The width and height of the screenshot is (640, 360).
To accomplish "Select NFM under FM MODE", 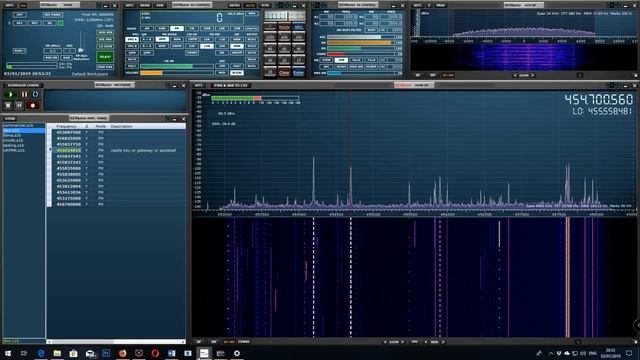I will click(162, 39).
